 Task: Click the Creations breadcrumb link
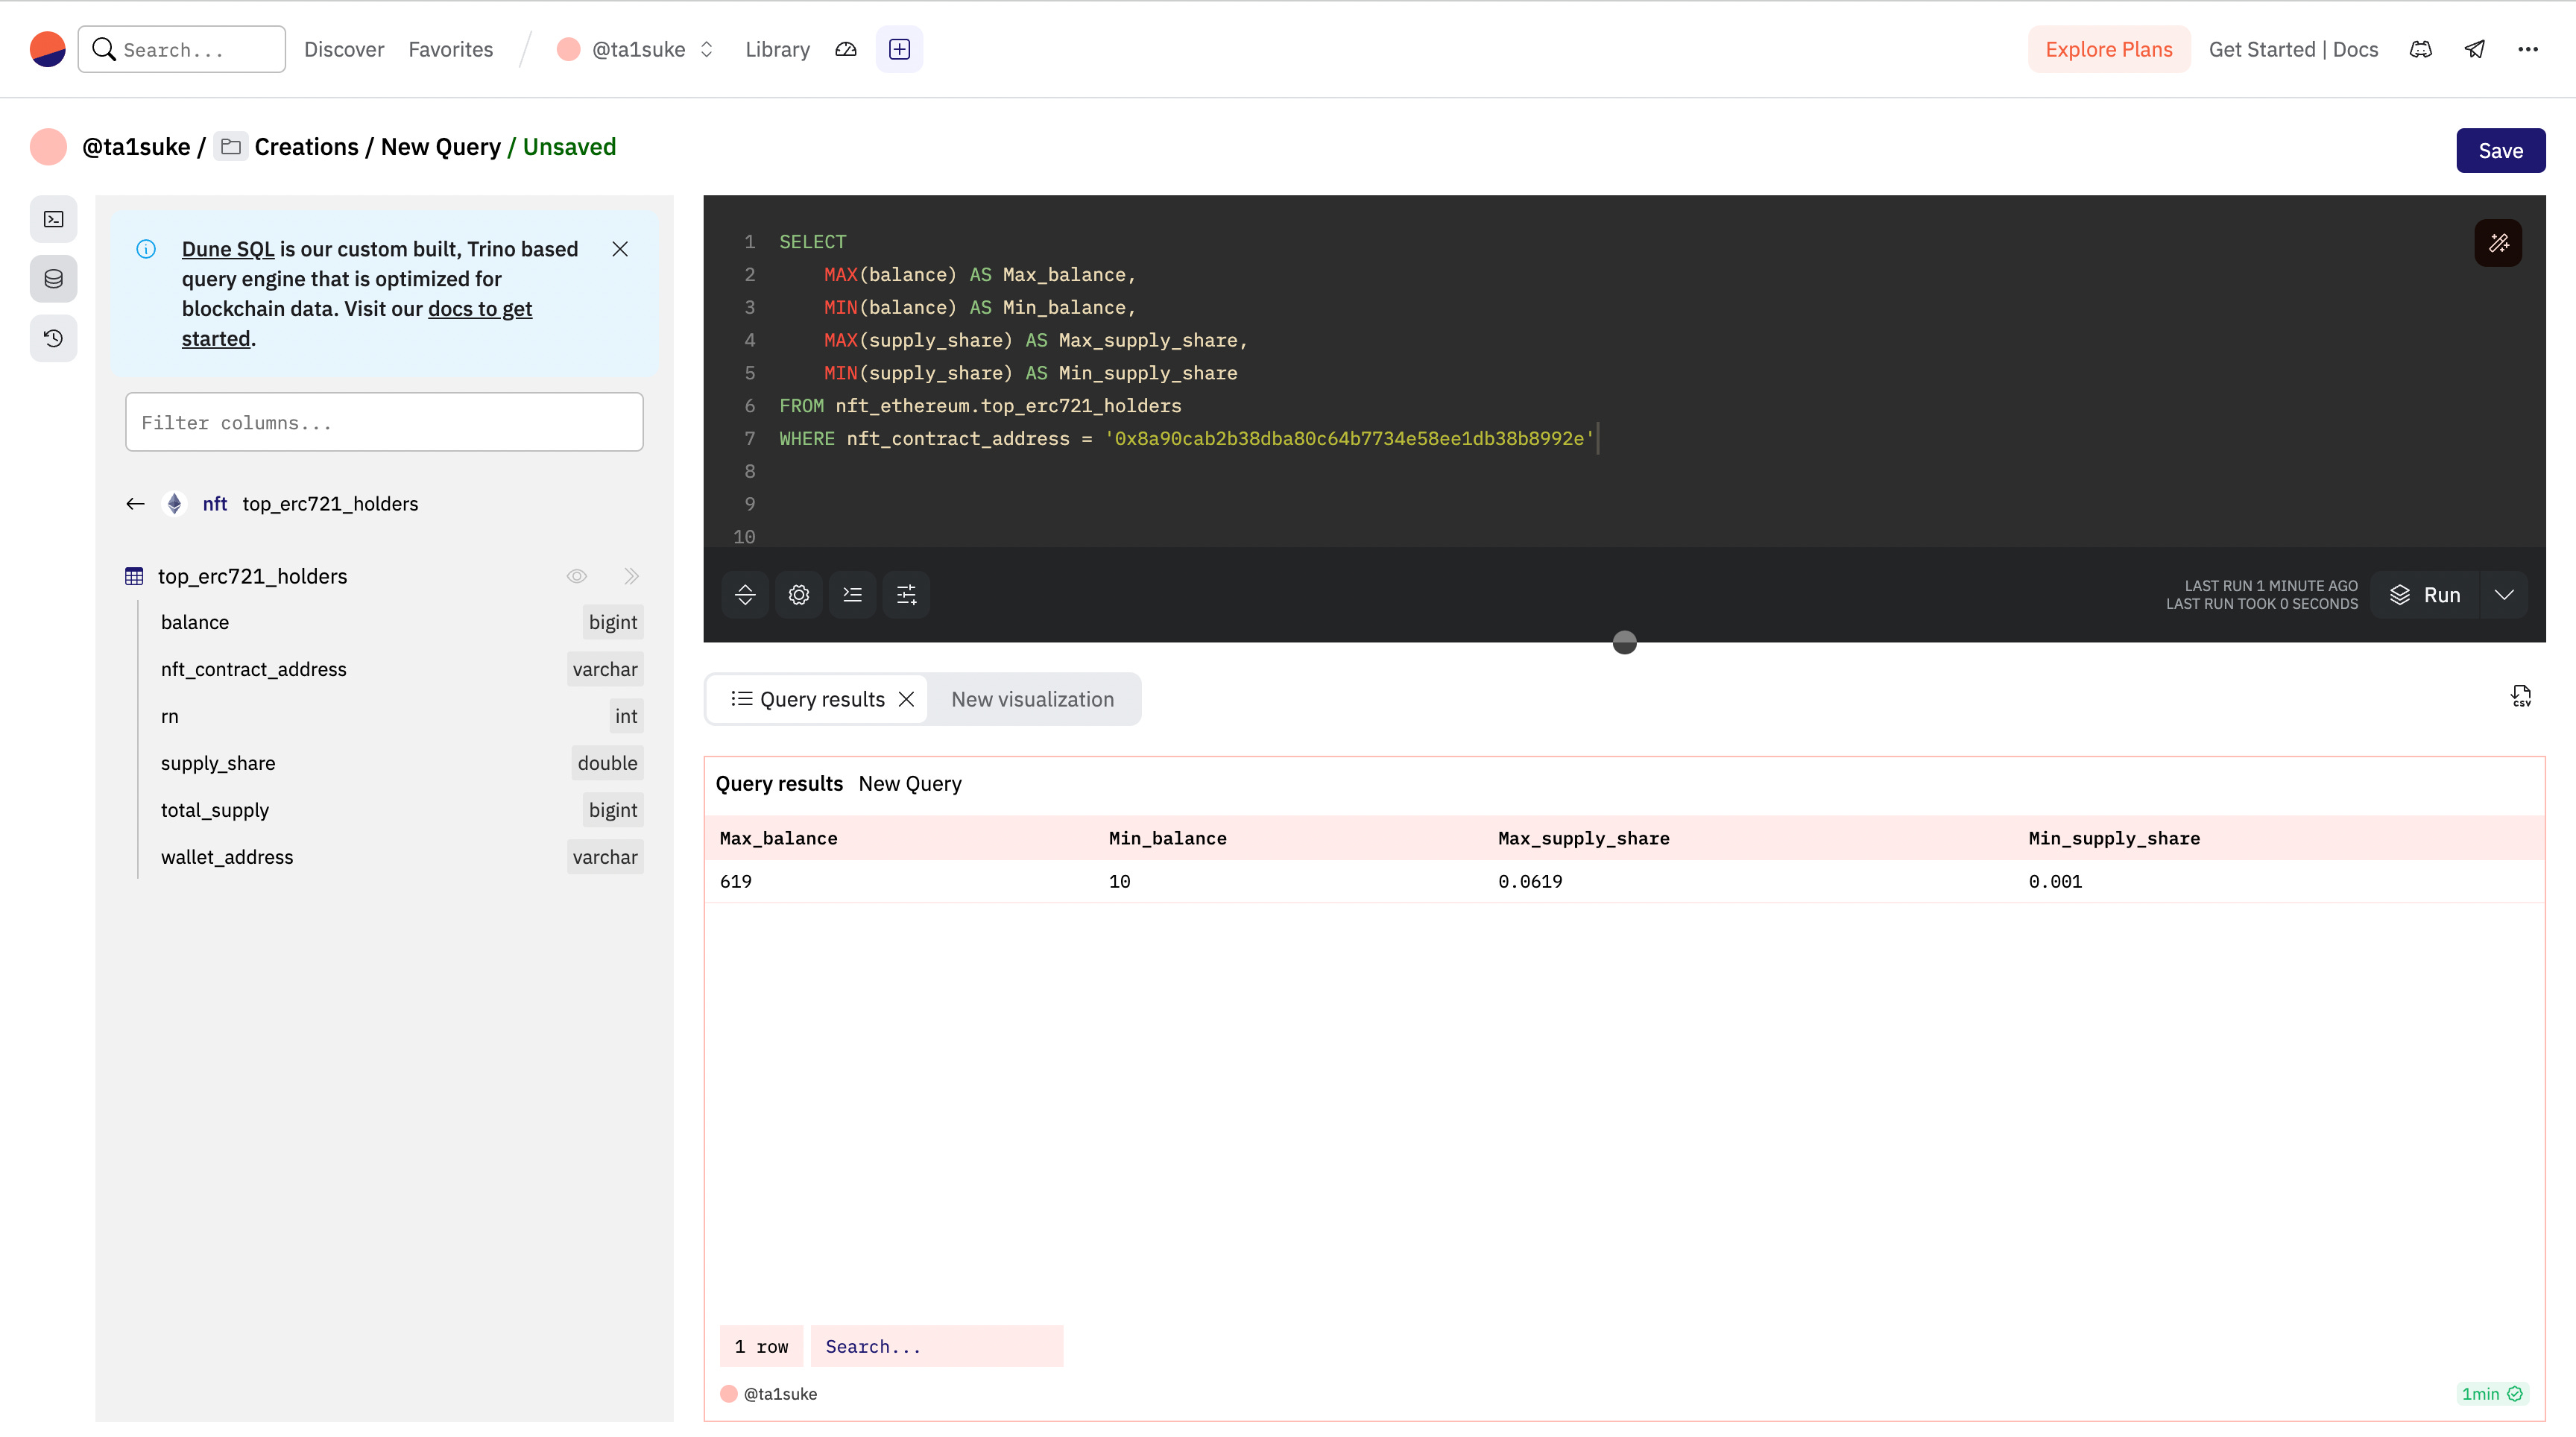coord(306,147)
